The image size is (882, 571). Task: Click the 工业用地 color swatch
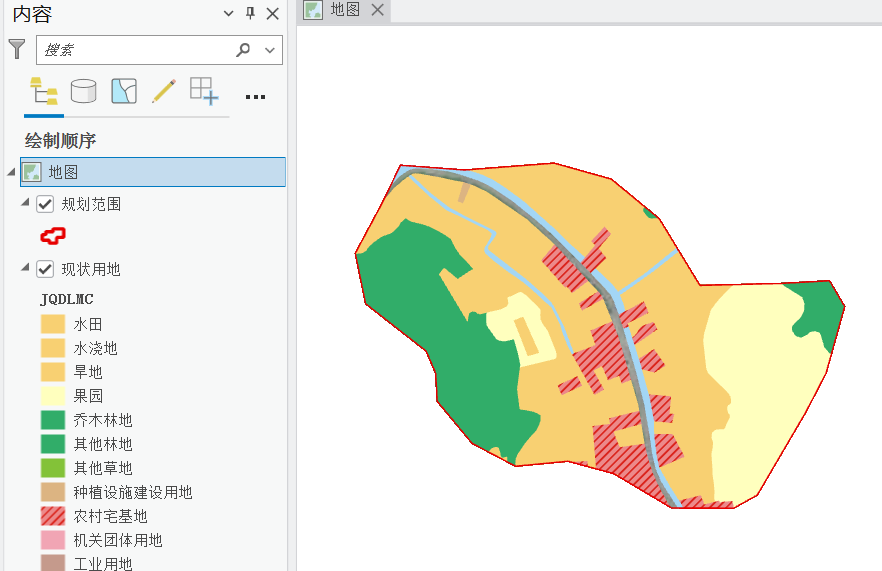(x=53, y=563)
